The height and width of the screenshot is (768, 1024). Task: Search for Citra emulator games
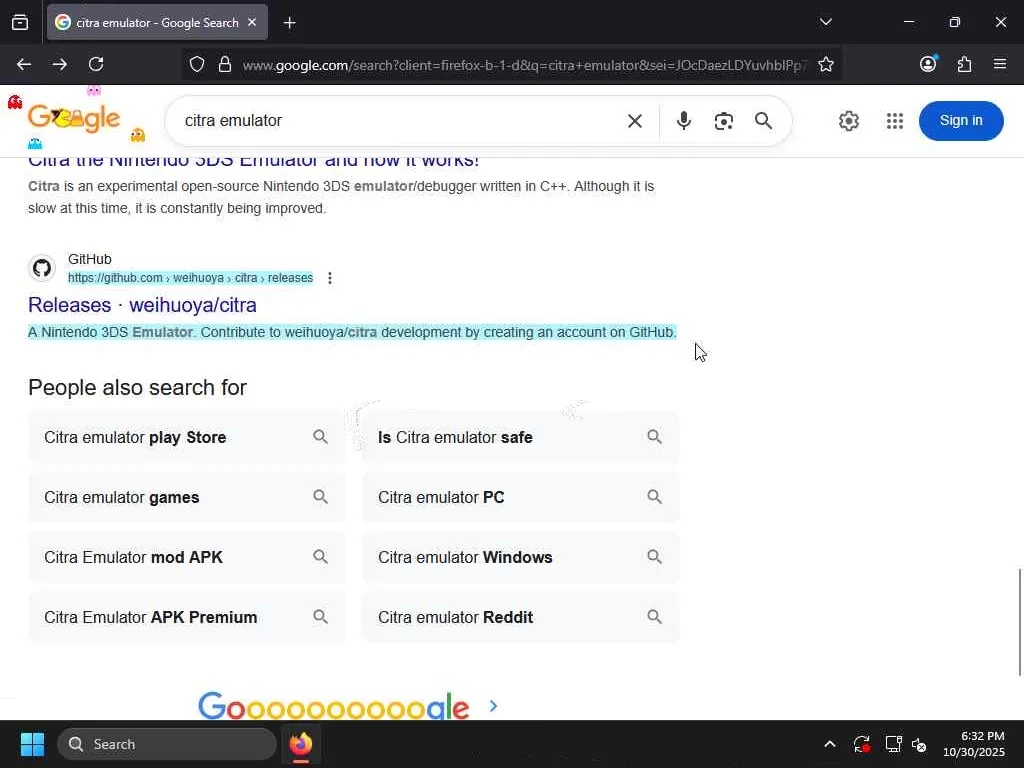point(186,497)
